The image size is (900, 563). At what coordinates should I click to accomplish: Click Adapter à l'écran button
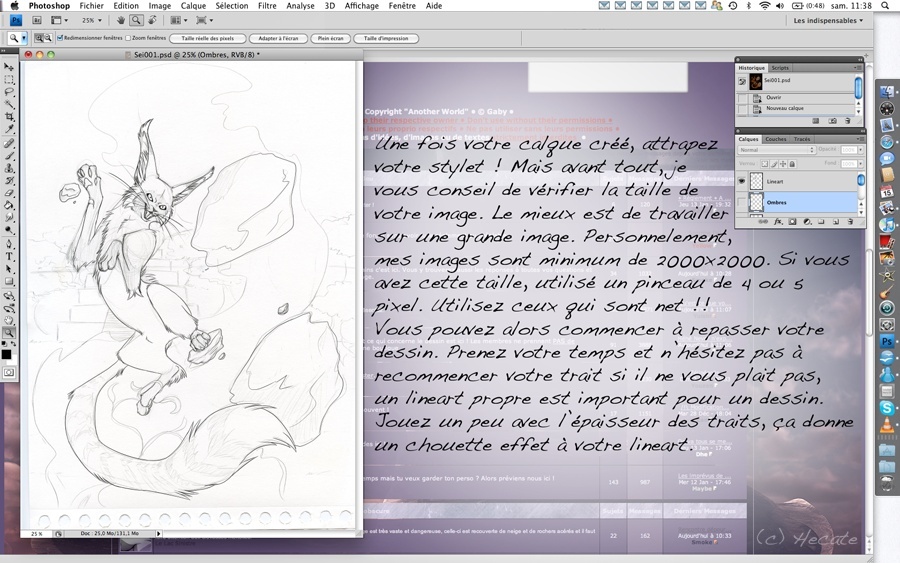278,38
